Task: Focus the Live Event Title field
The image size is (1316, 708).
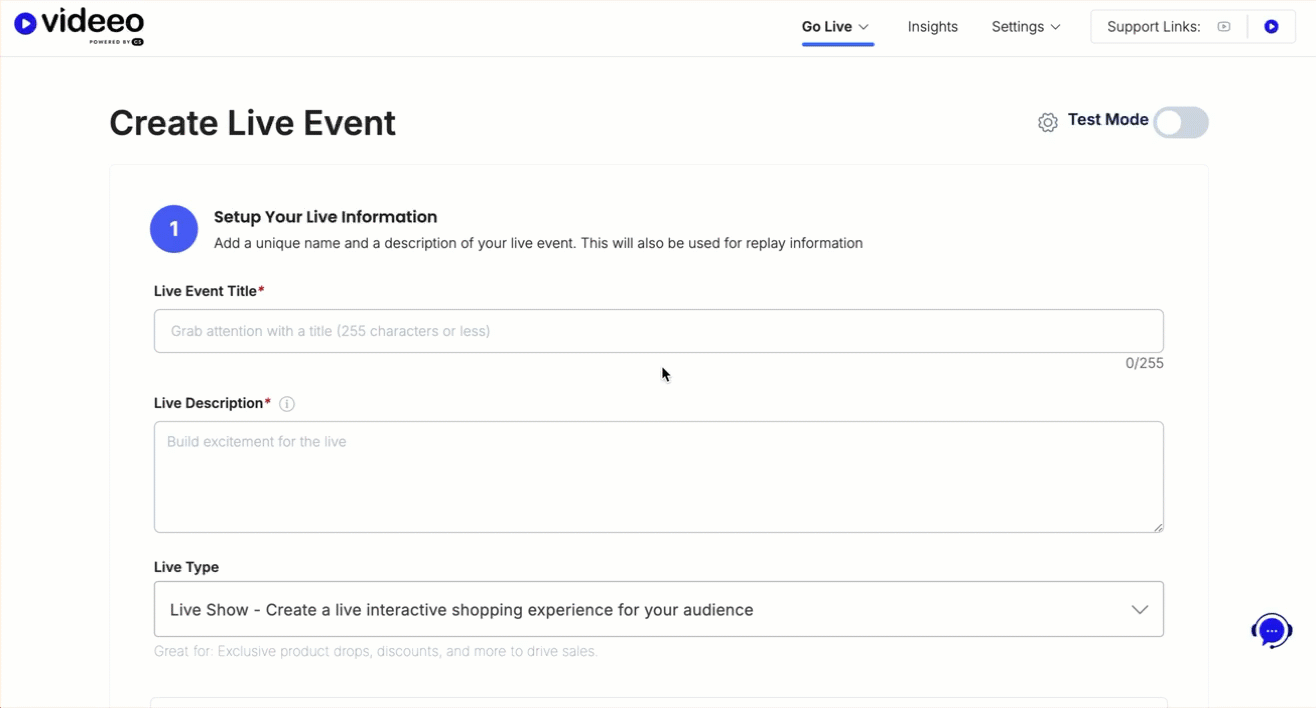Action: pyautogui.click(x=658, y=331)
